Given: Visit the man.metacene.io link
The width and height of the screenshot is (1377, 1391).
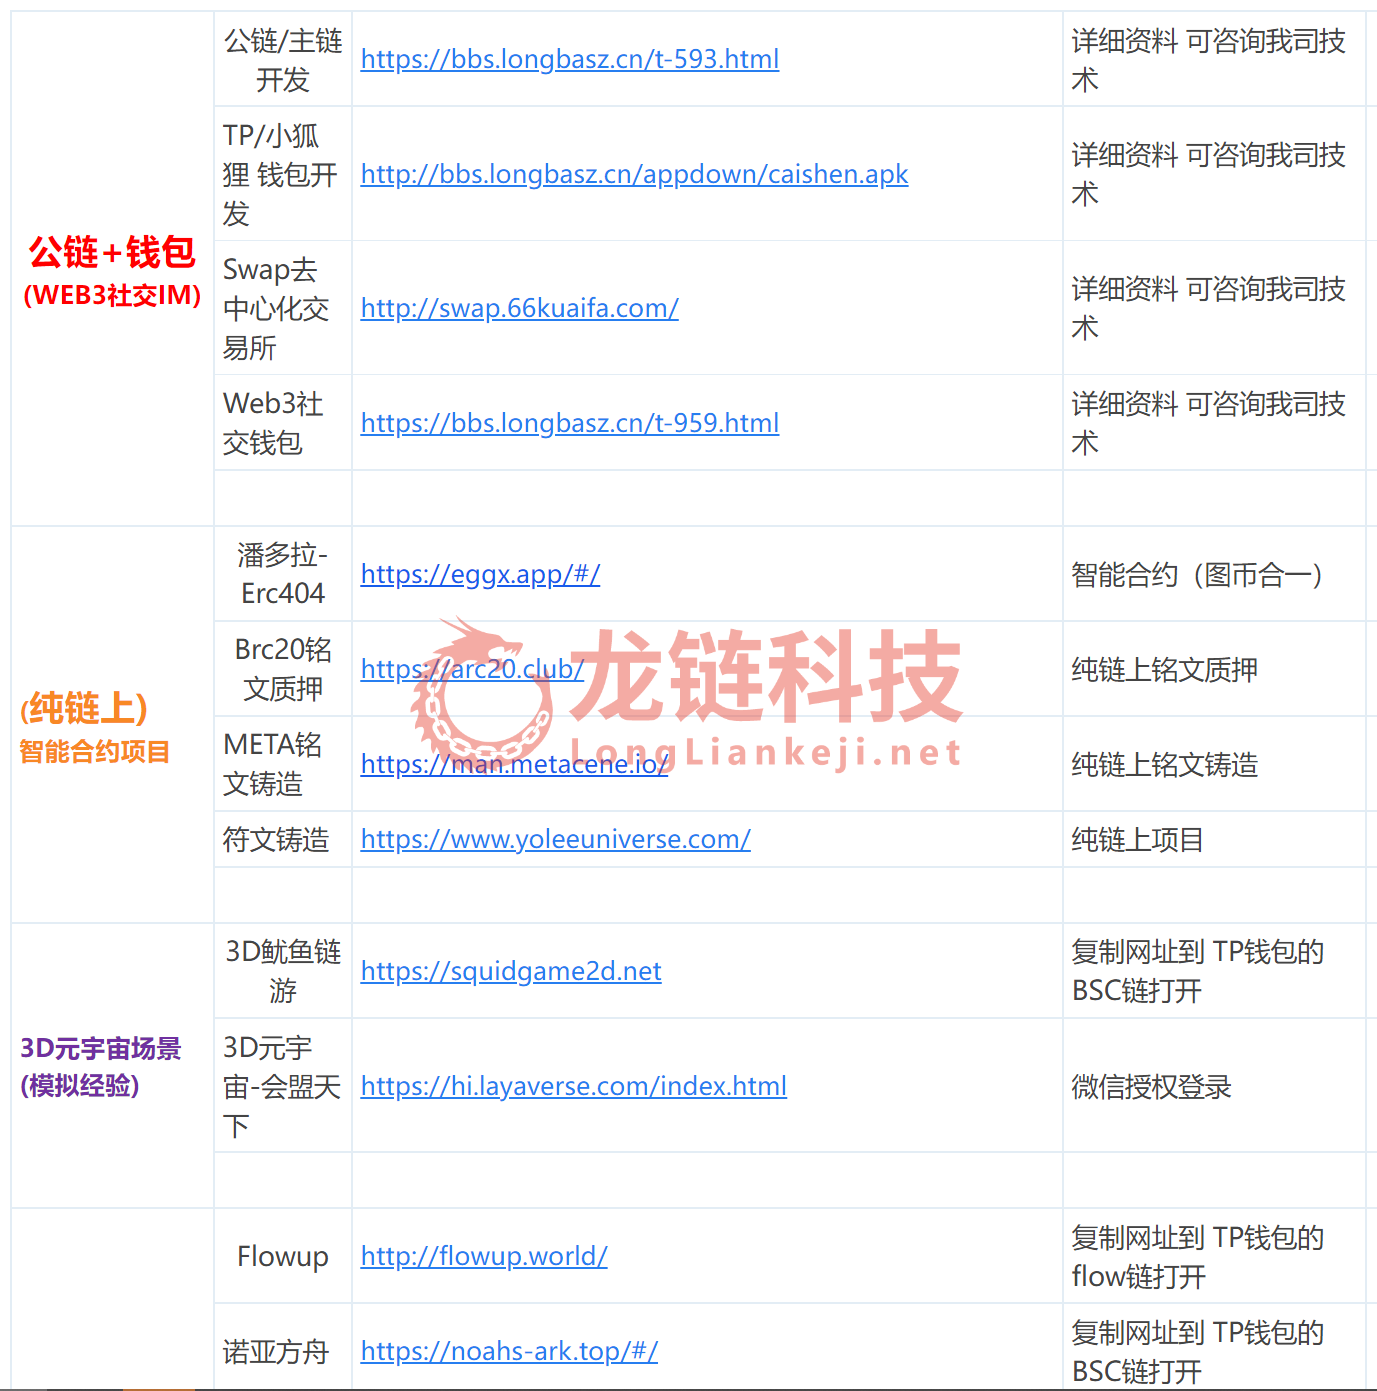Looking at the screenshot, I should pyautogui.click(x=514, y=764).
